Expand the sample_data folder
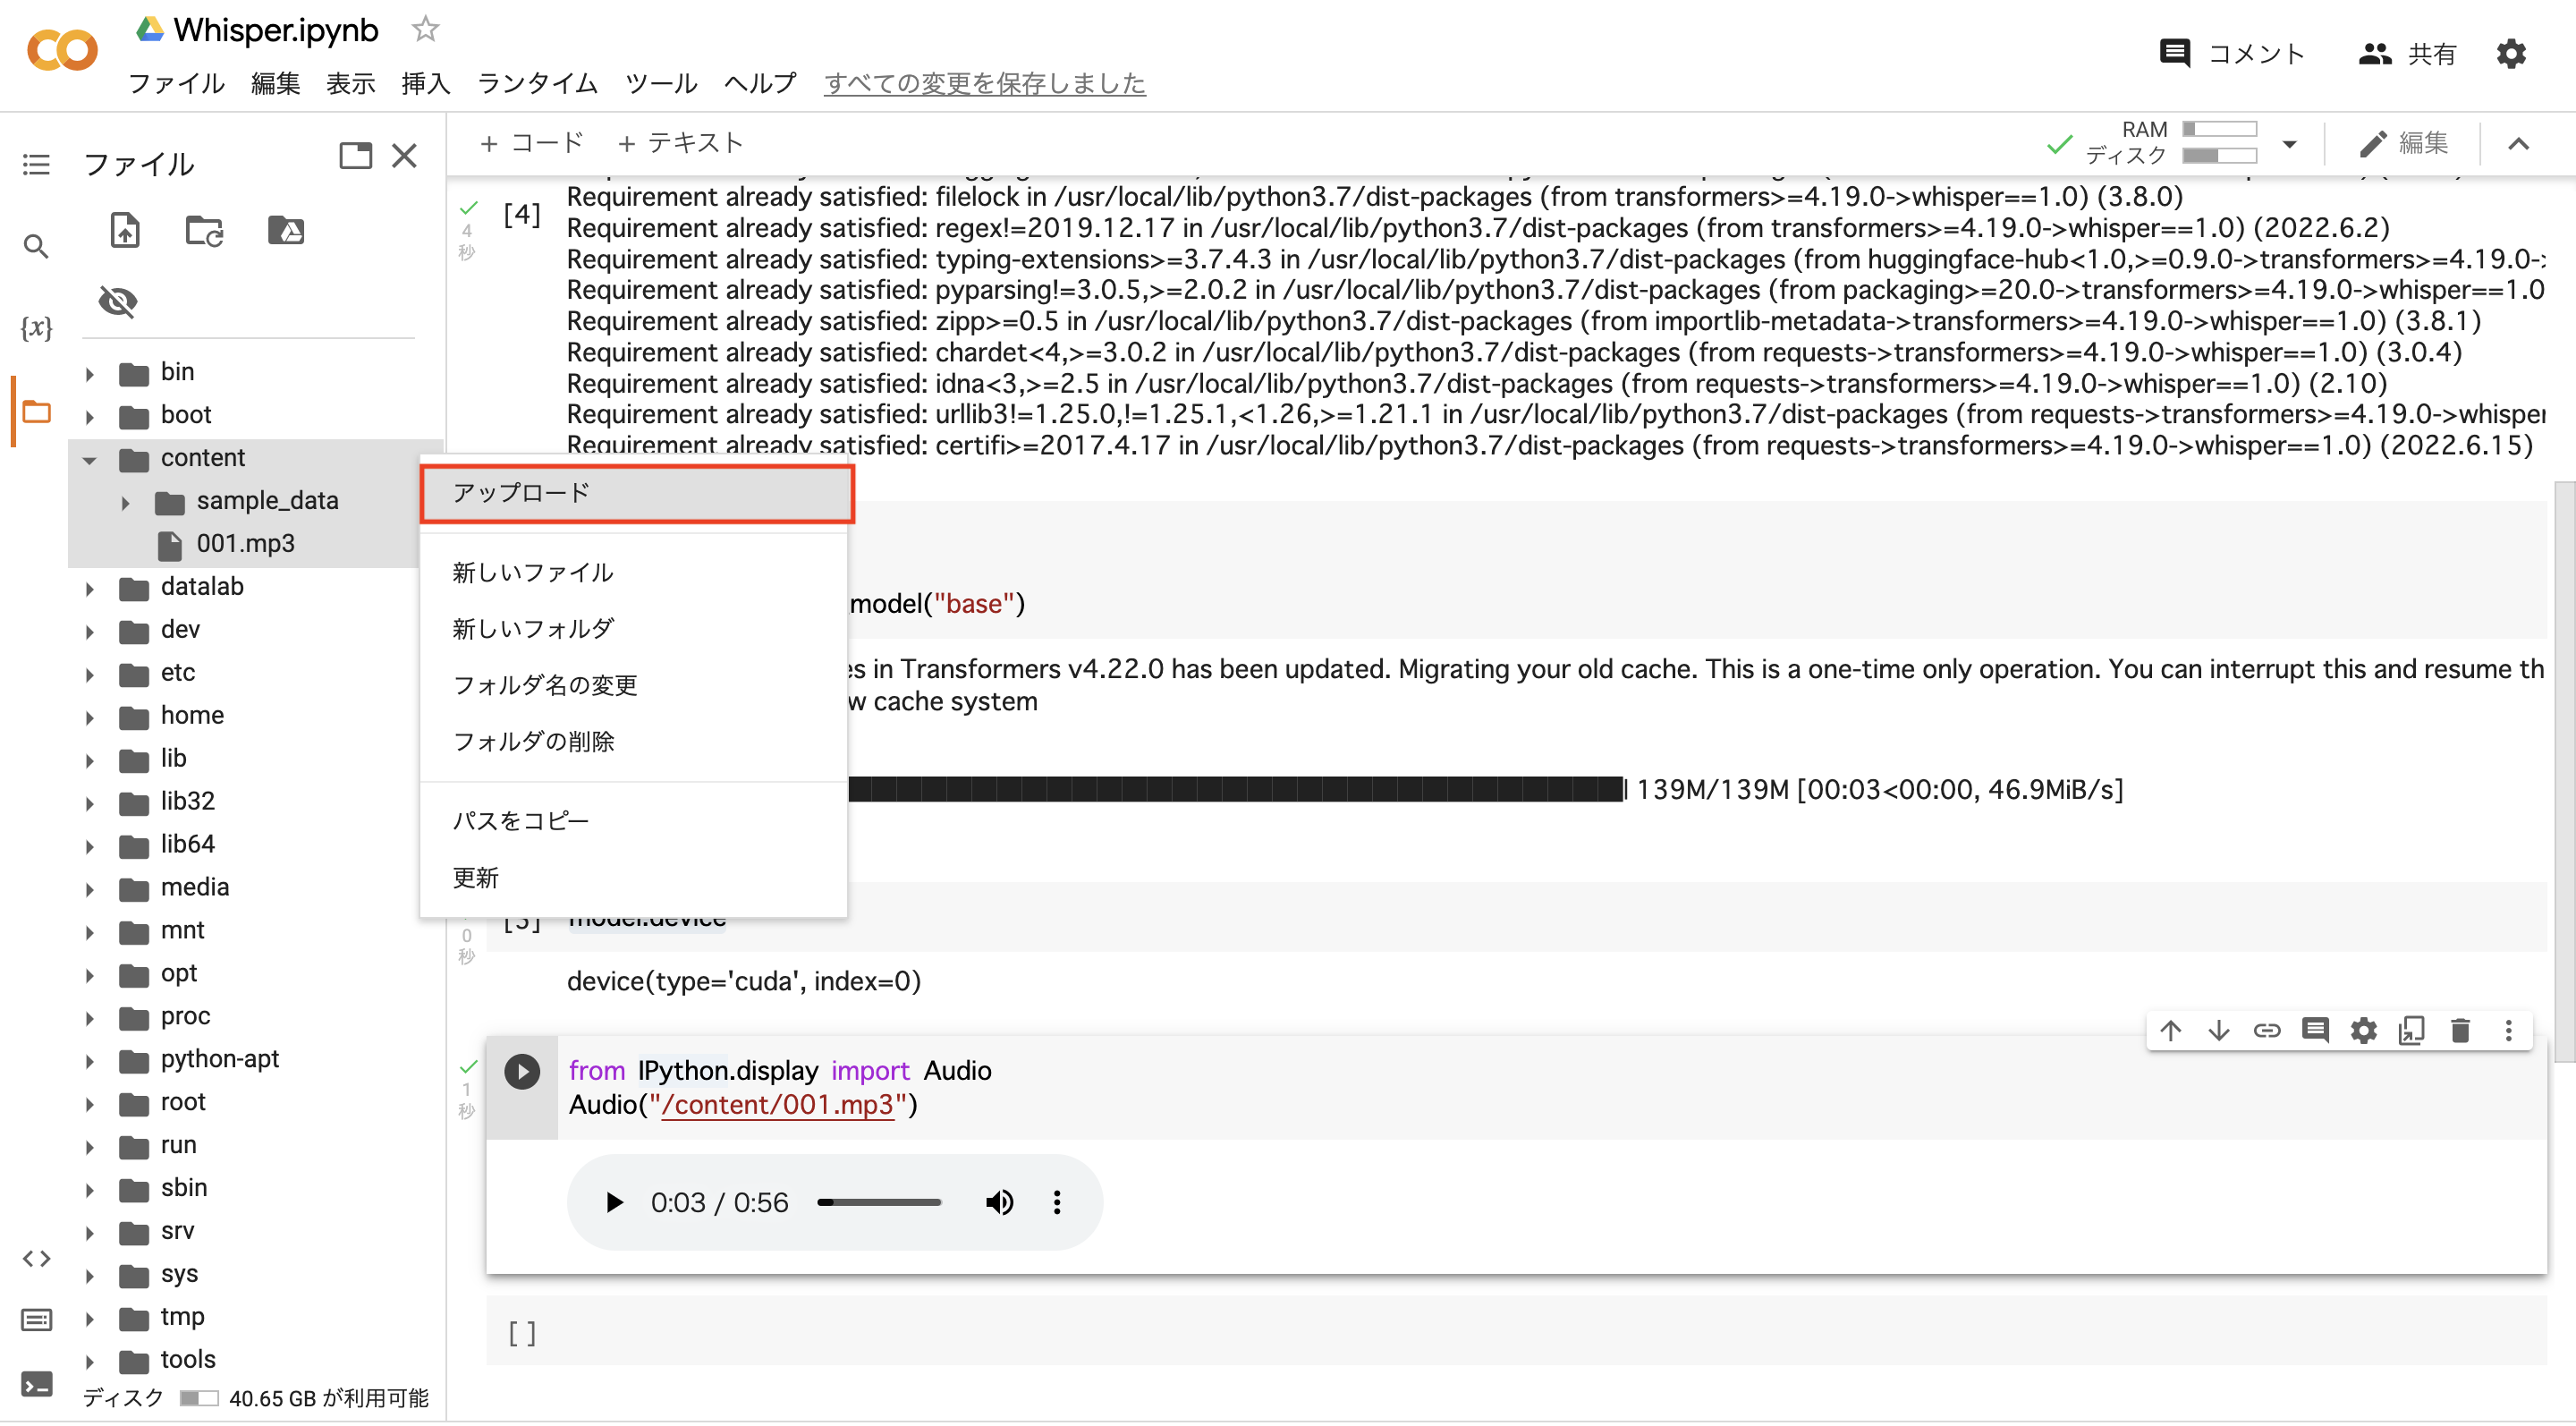 (x=125, y=502)
